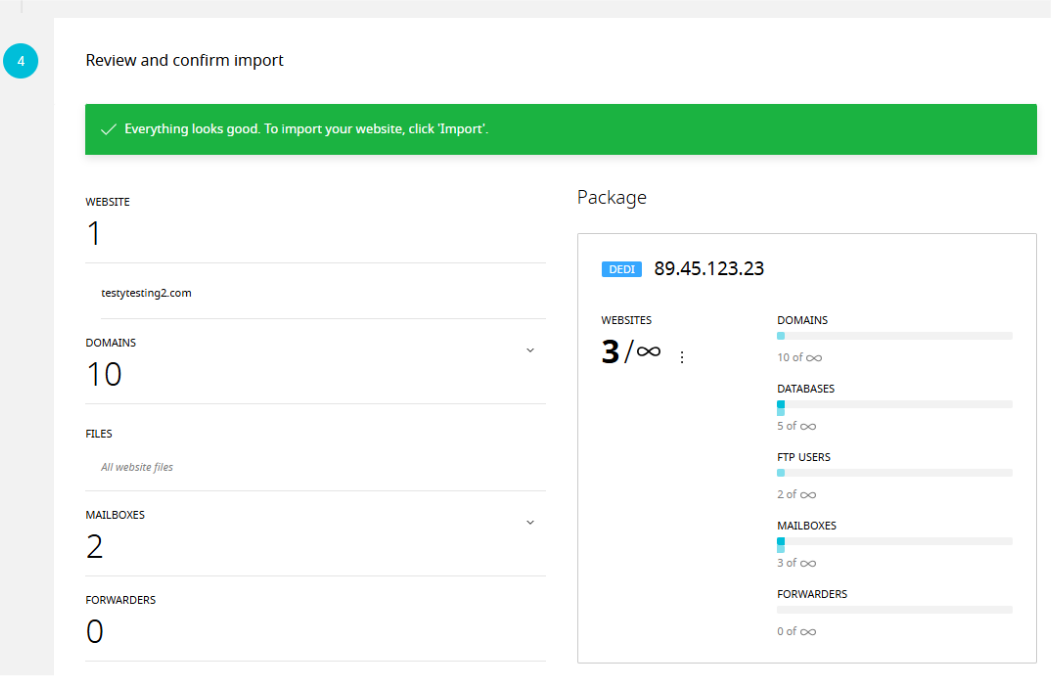The height and width of the screenshot is (676, 1053).
Task: Open the websites three-dot menu
Action: pyautogui.click(x=682, y=357)
